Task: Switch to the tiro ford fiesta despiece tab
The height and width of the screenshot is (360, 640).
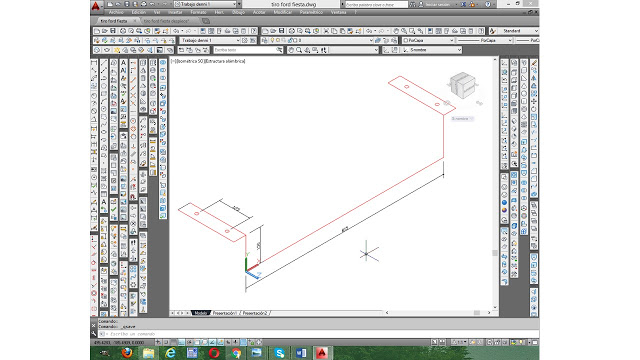Action: (167, 21)
